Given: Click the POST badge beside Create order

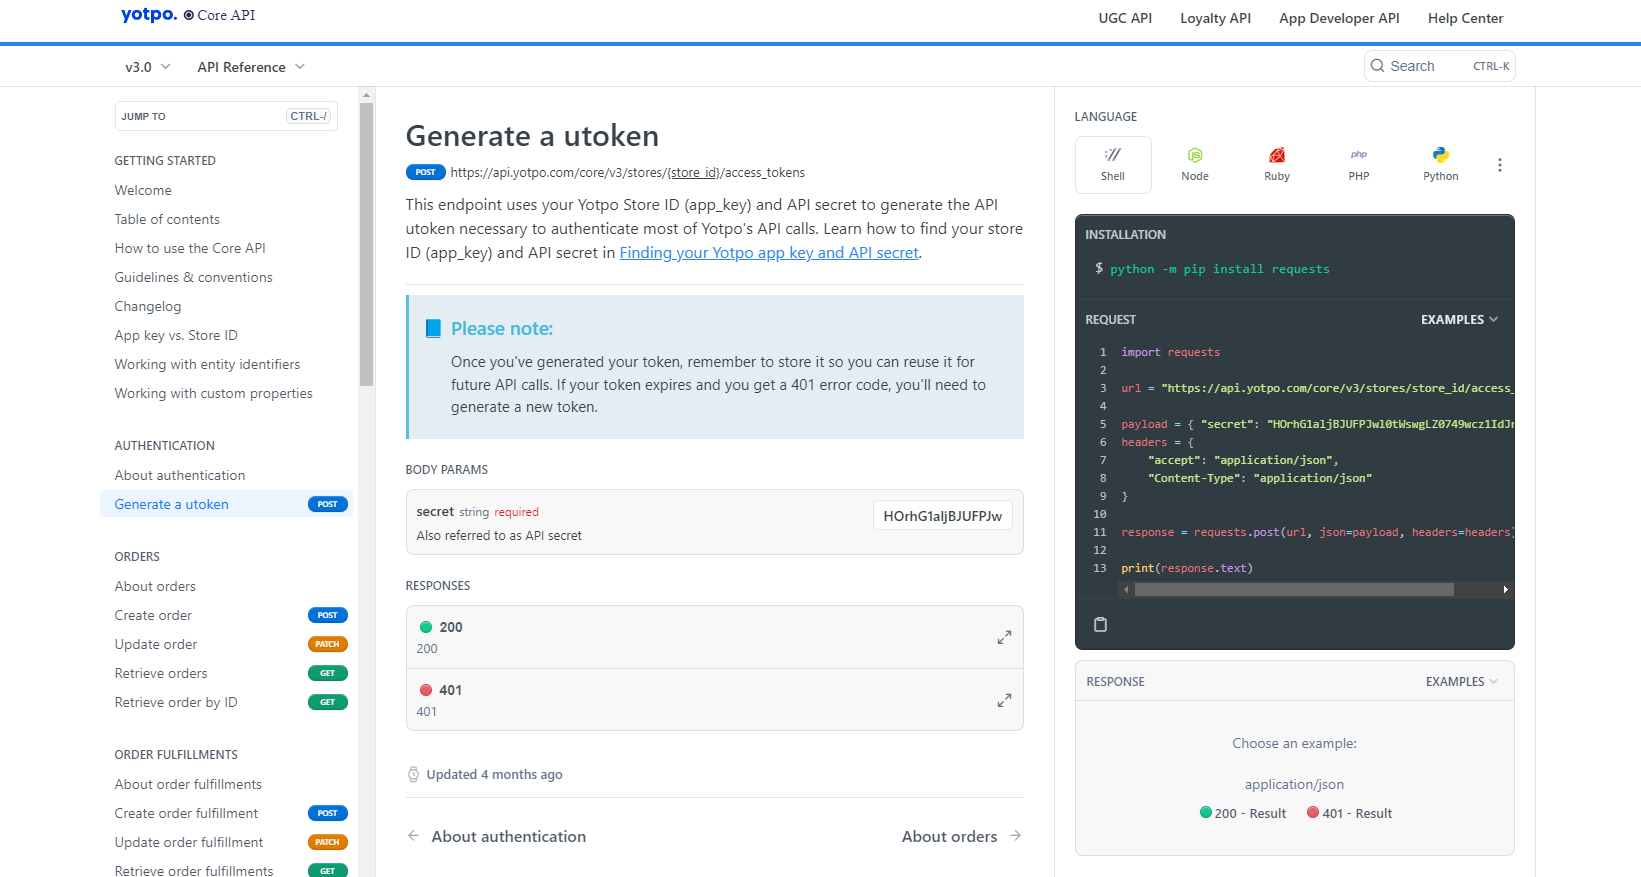Looking at the screenshot, I should (328, 615).
